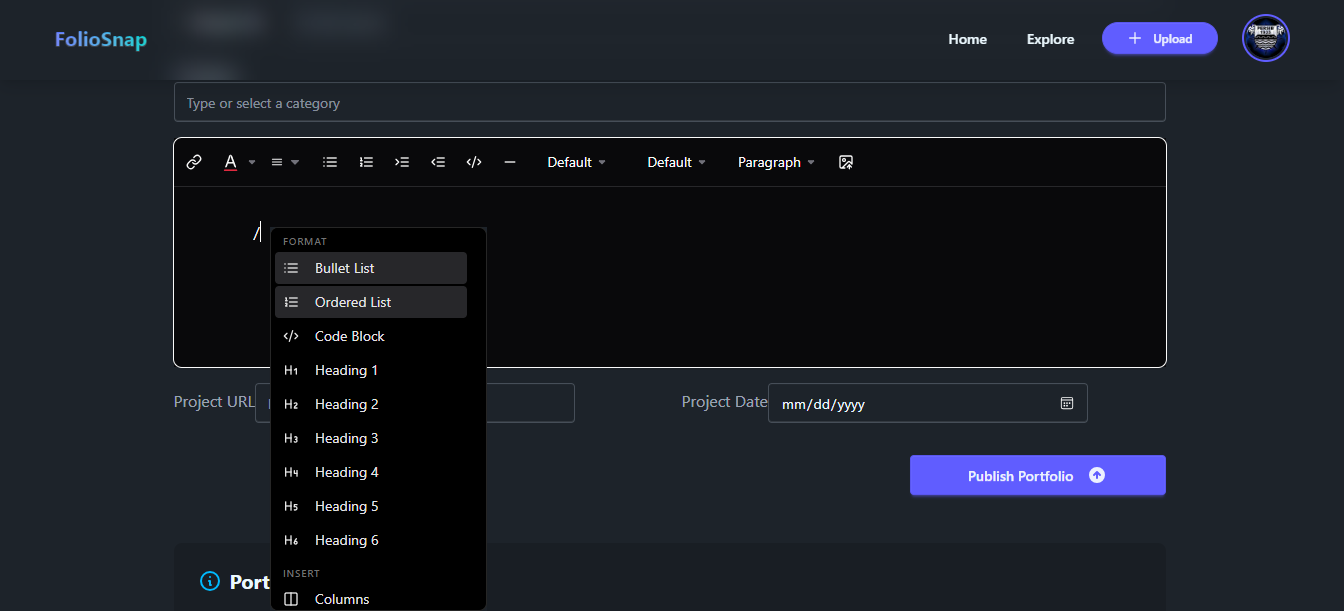This screenshot has width=1344, height=611.
Task: Select Code Block in the slash menu
Action: (x=349, y=336)
